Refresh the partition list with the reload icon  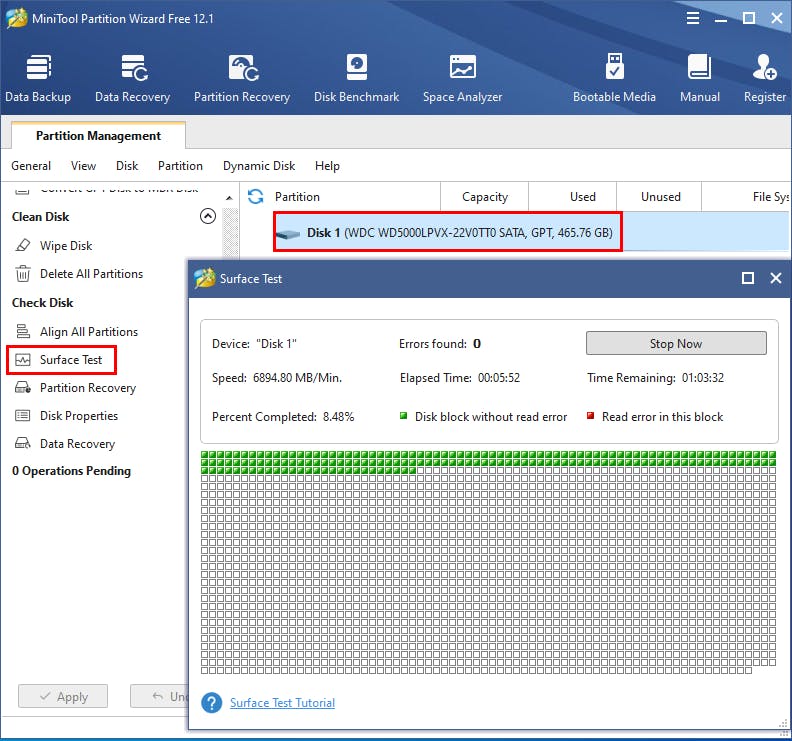point(256,196)
